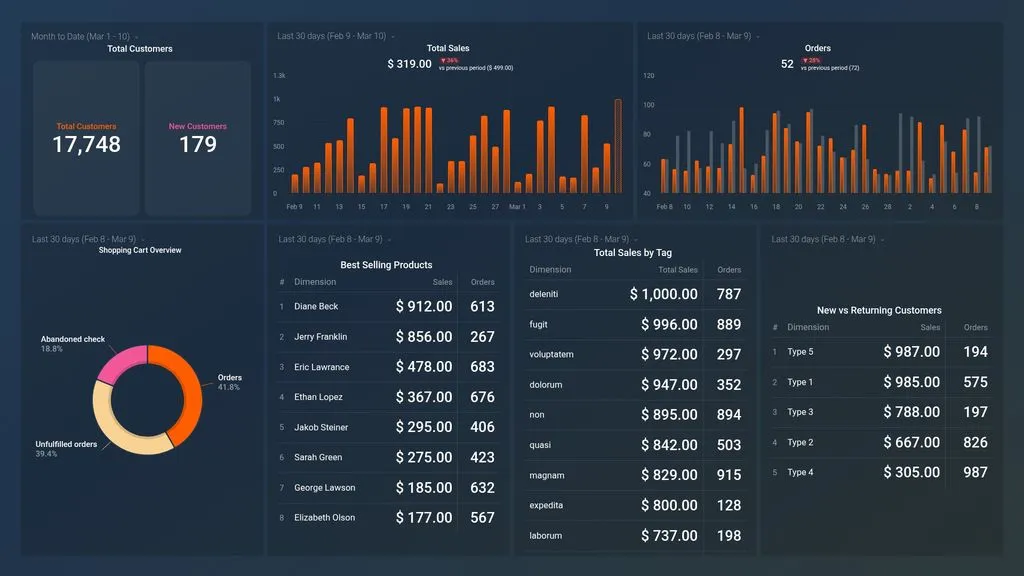Click the $ 800.00 value for expedita

point(669,505)
